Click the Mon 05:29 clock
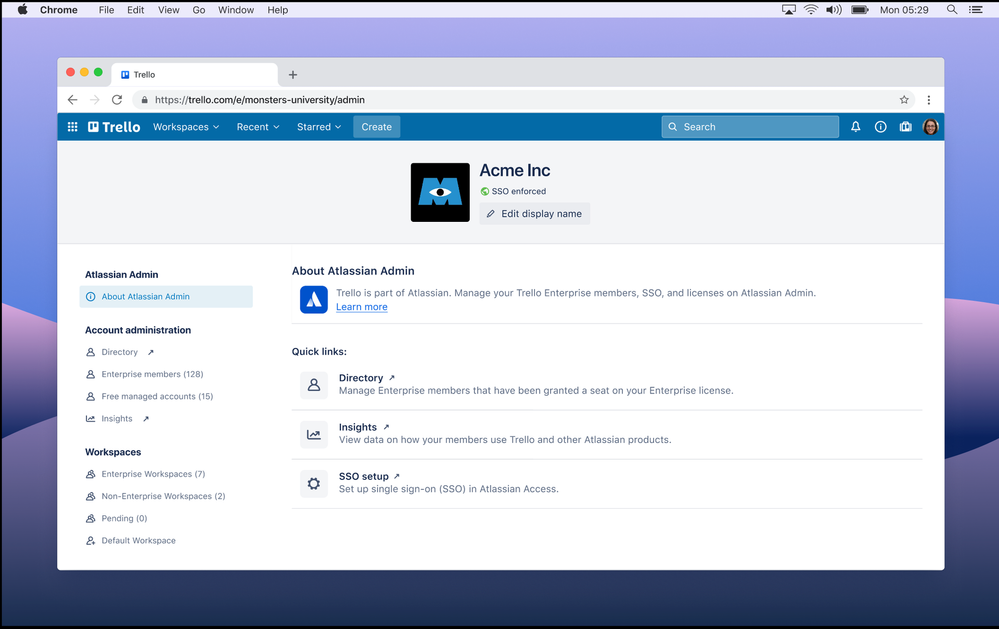The width and height of the screenshot is (999, 629). (904, 10)
